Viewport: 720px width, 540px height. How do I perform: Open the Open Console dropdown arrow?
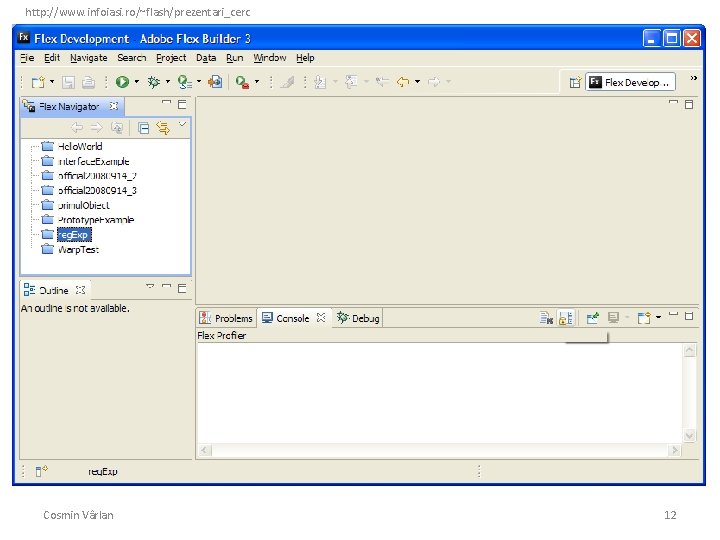pyautogui.click(x=658, y=317)
